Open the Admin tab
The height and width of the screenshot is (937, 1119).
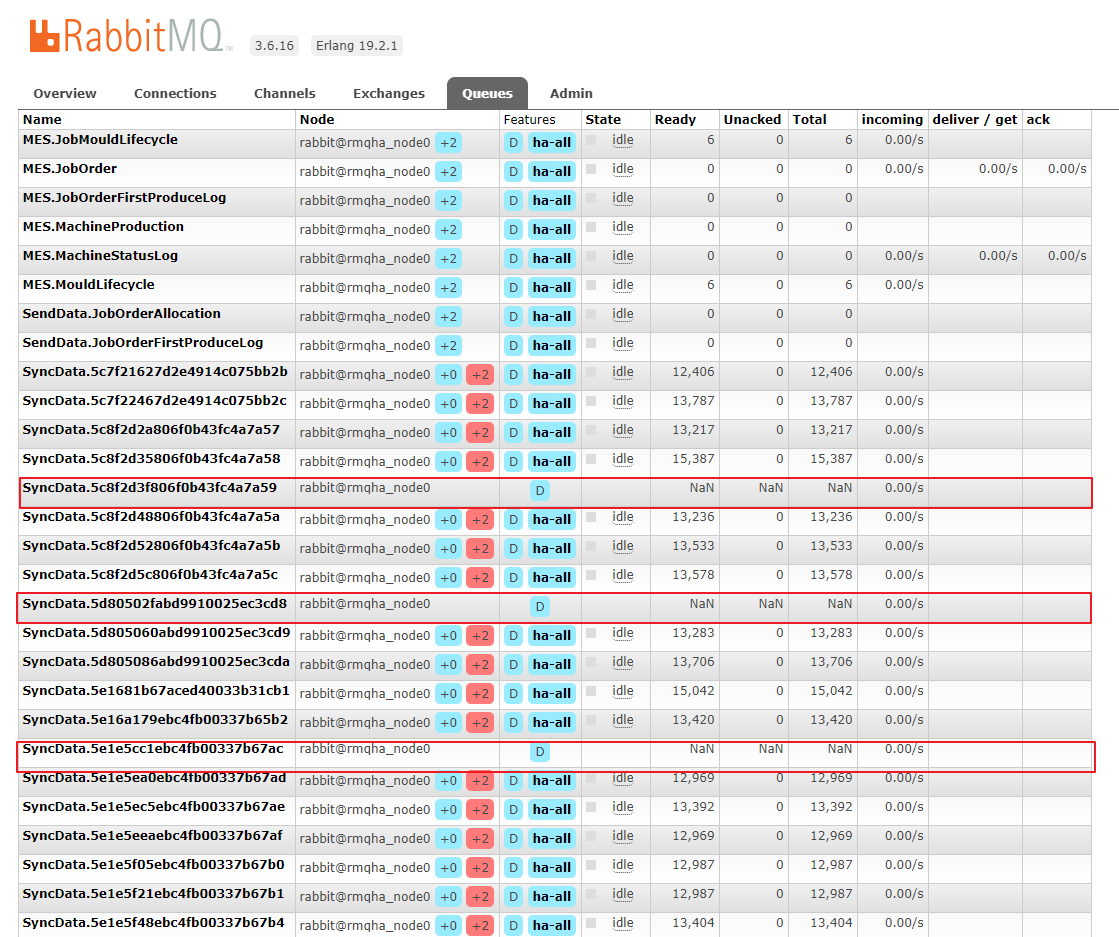coord(571,93)
